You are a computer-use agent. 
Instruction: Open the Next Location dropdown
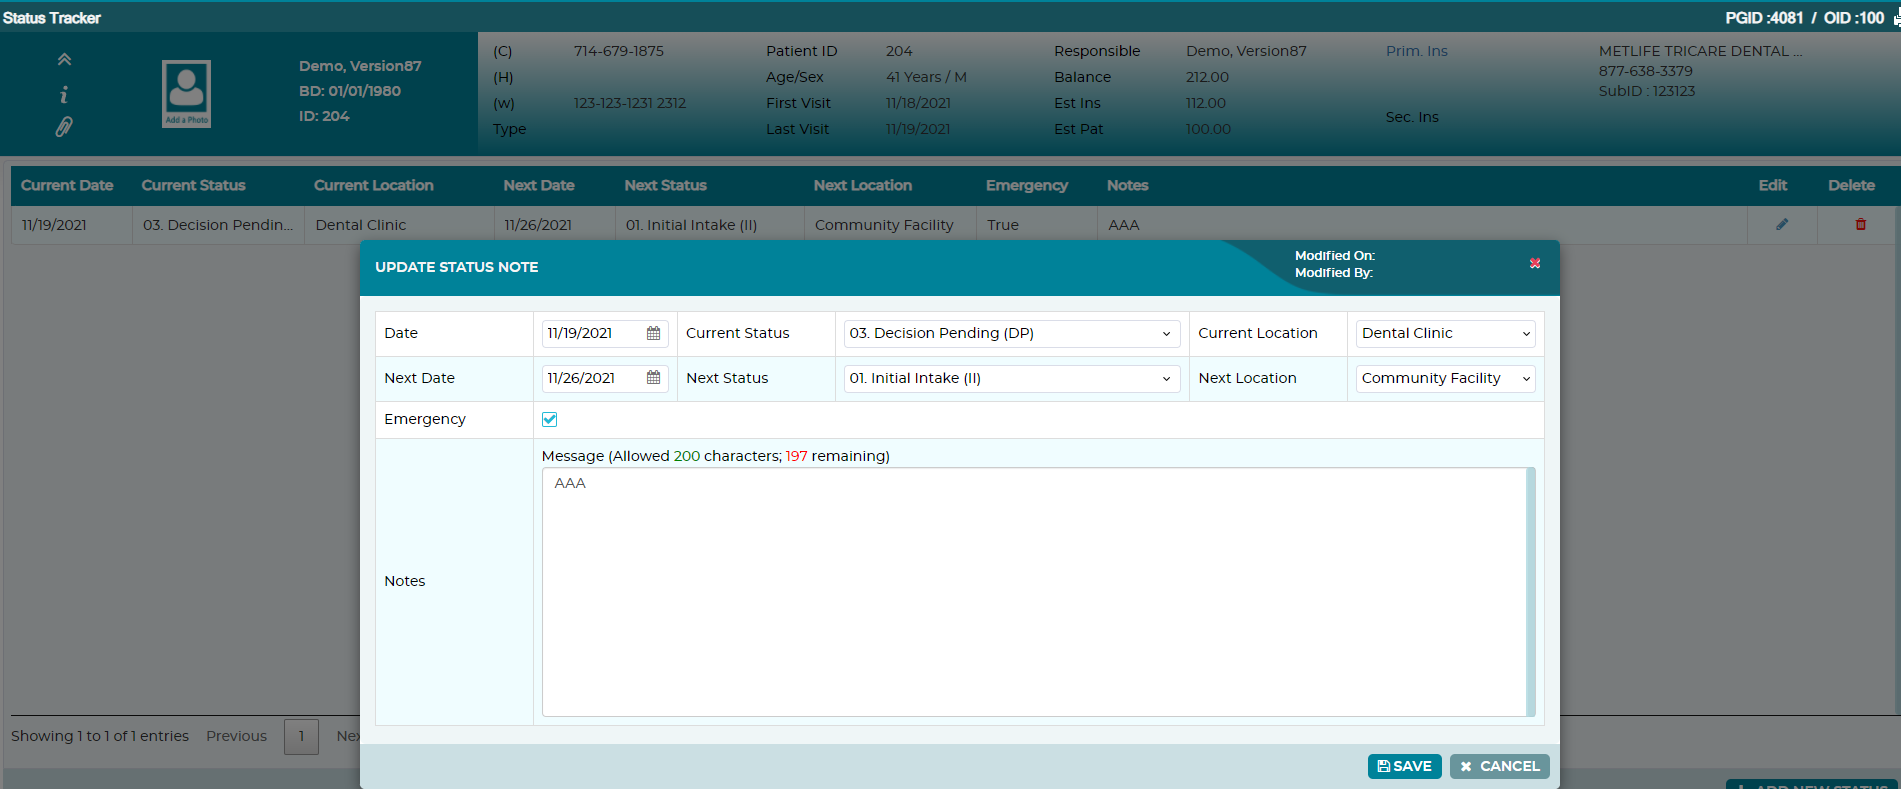[1445, 378]
